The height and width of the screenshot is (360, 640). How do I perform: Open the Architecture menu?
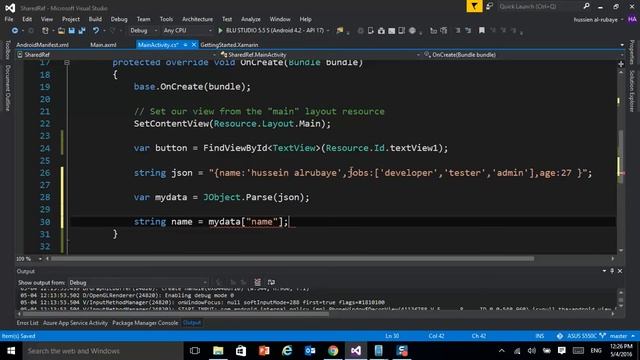tap(198, 19)
